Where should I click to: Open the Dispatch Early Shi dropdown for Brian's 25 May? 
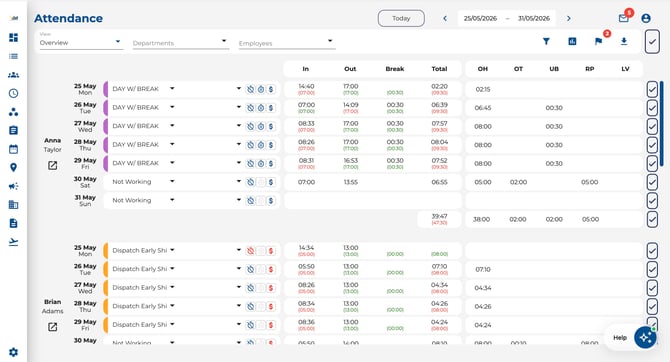tap(144, 250)
